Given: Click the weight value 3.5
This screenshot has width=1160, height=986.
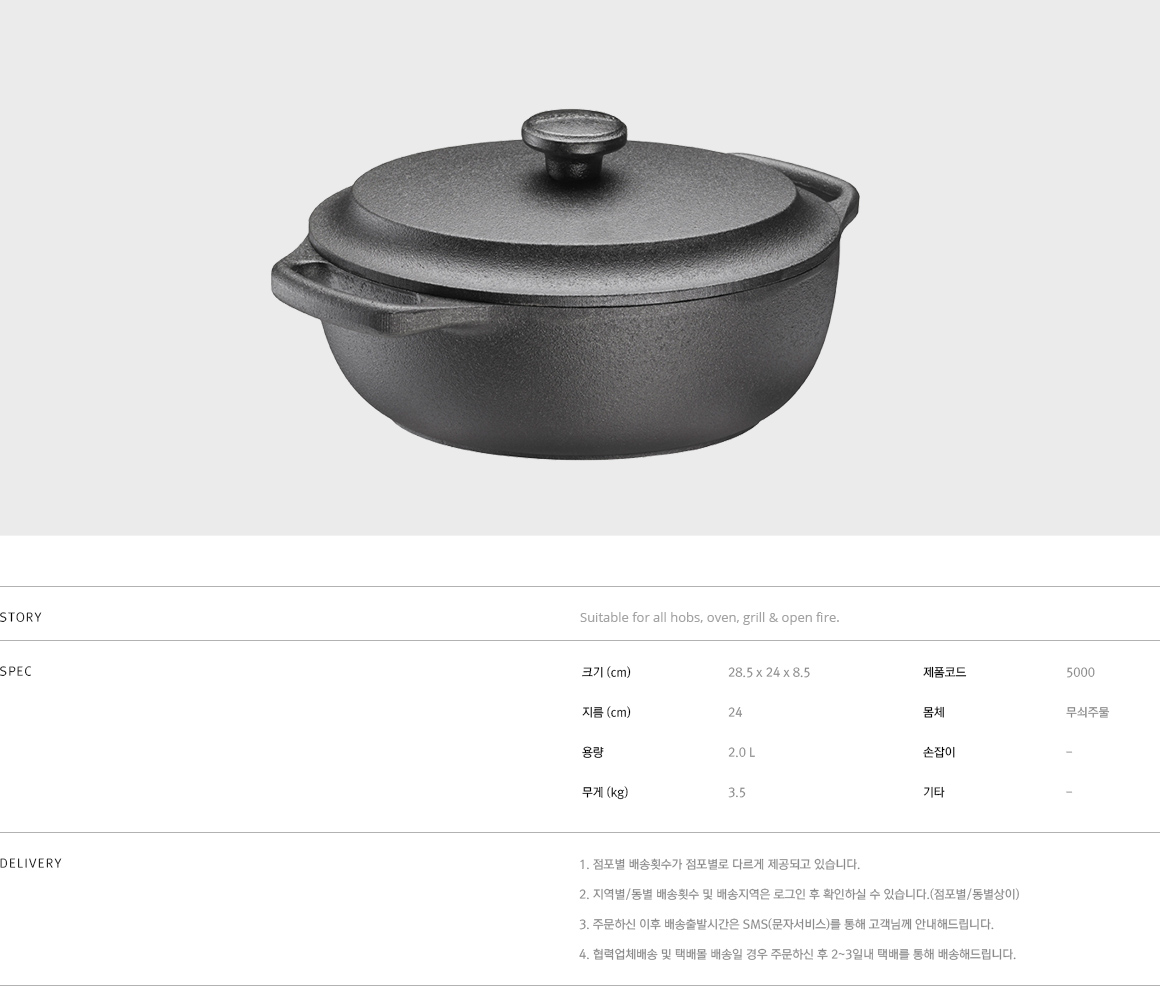Looking at the screenshot, I should pos(737,792).
